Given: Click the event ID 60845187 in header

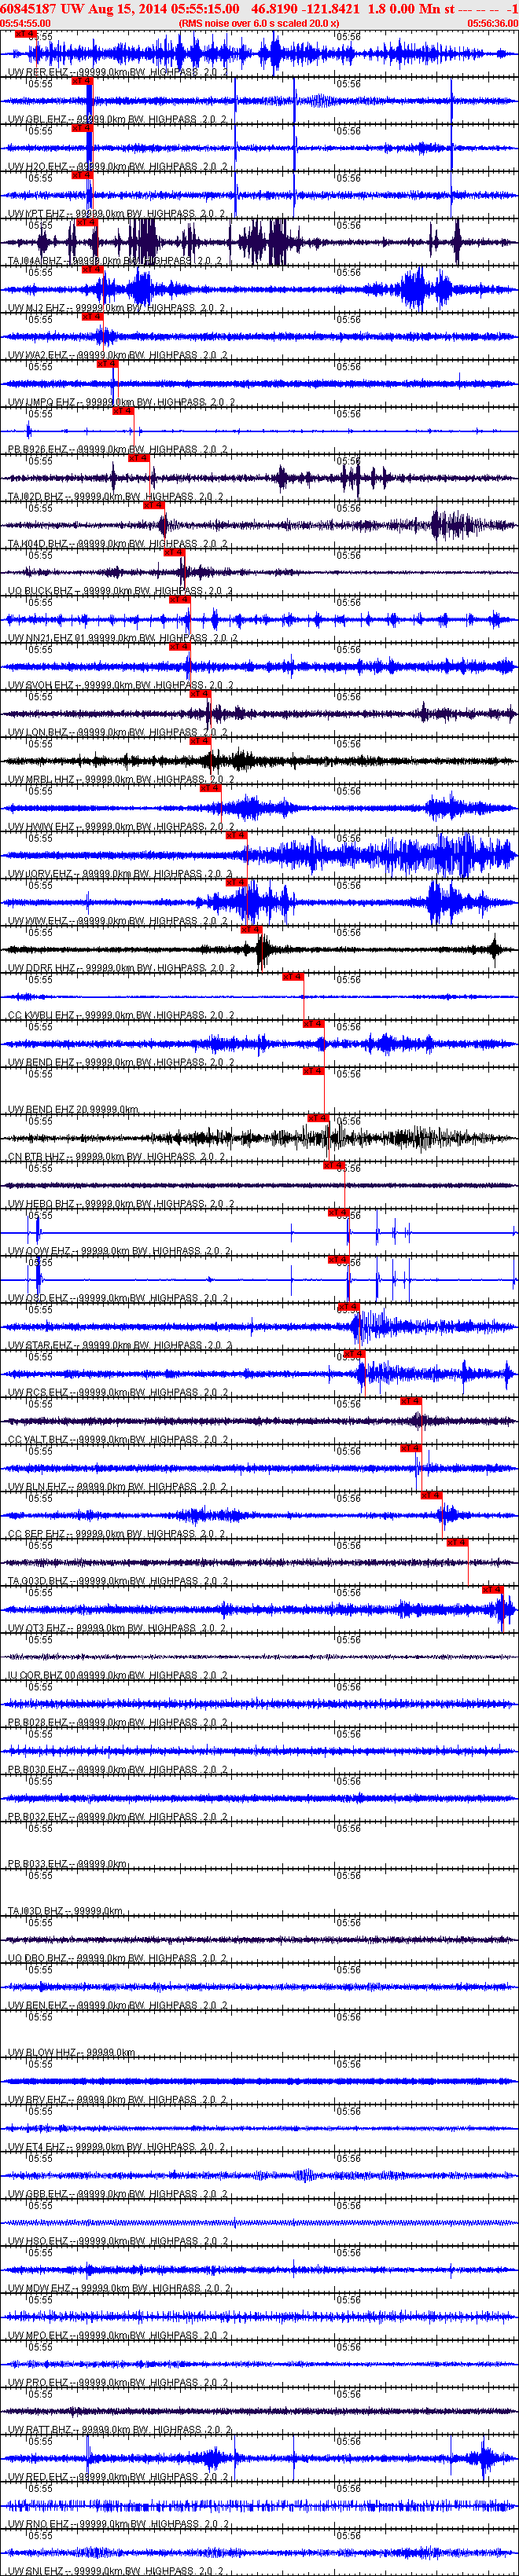Looking at the screenshot, I should coord(29,8).
